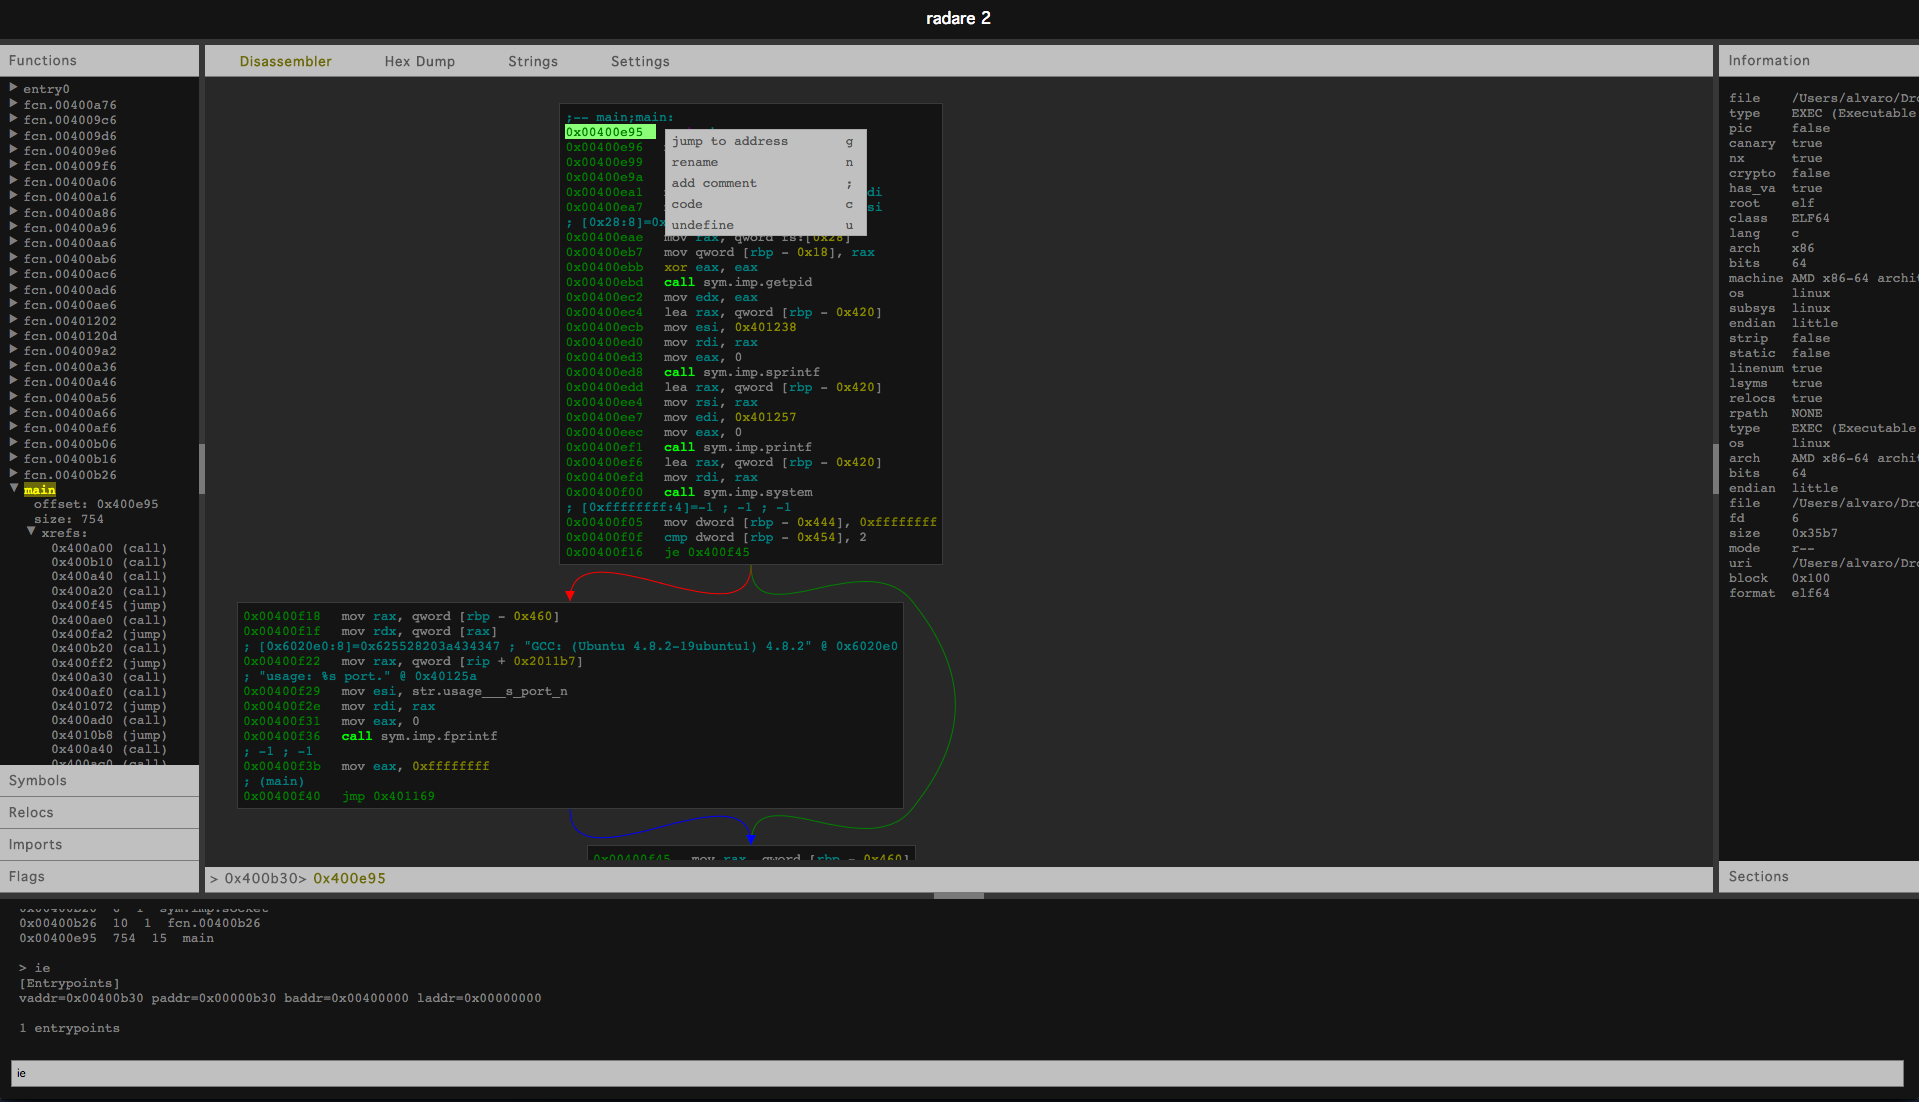Select fcn.00400a16 in functions list
This screenshot has height=1102, width=1919.
click(x=70, y=197)
